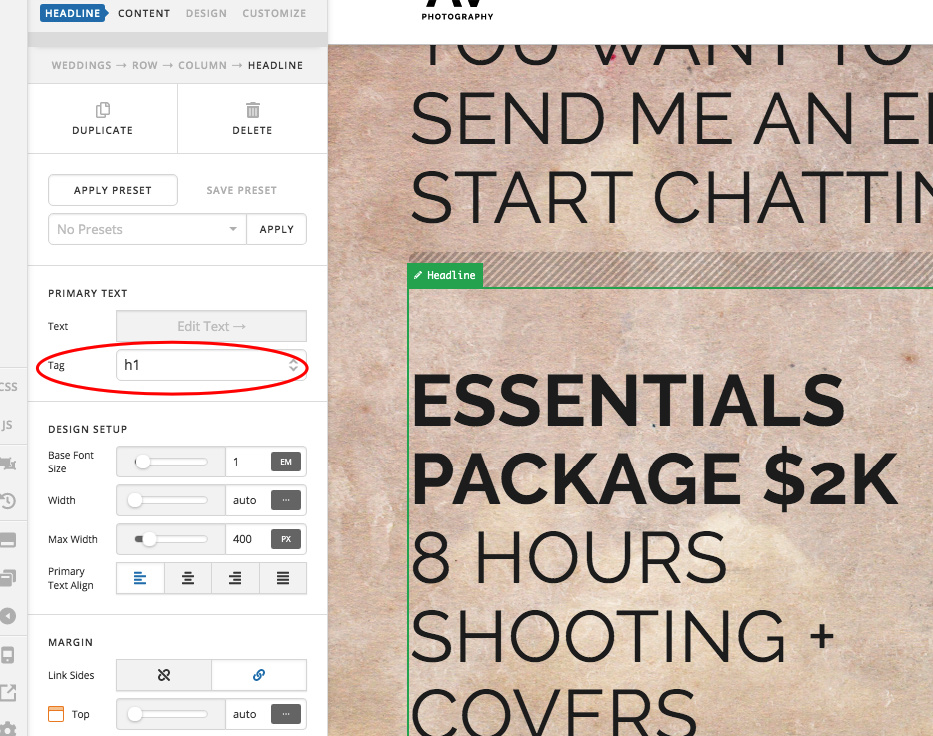Toggle the Base Font Size EM unit
The image size is (933, 736).
click(285, 462)
